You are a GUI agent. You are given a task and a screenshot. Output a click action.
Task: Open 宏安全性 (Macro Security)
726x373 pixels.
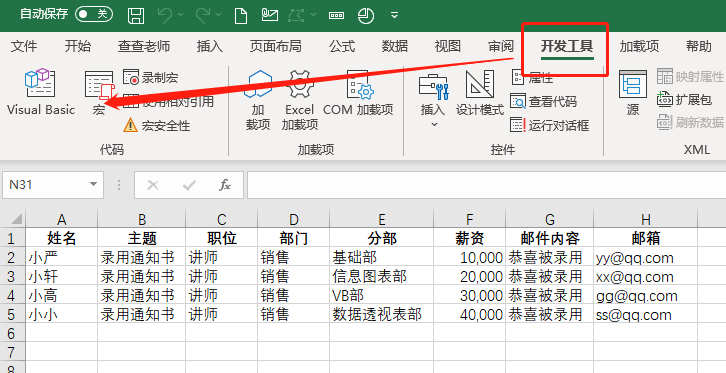pyautogui.click(x=157, y=125)
